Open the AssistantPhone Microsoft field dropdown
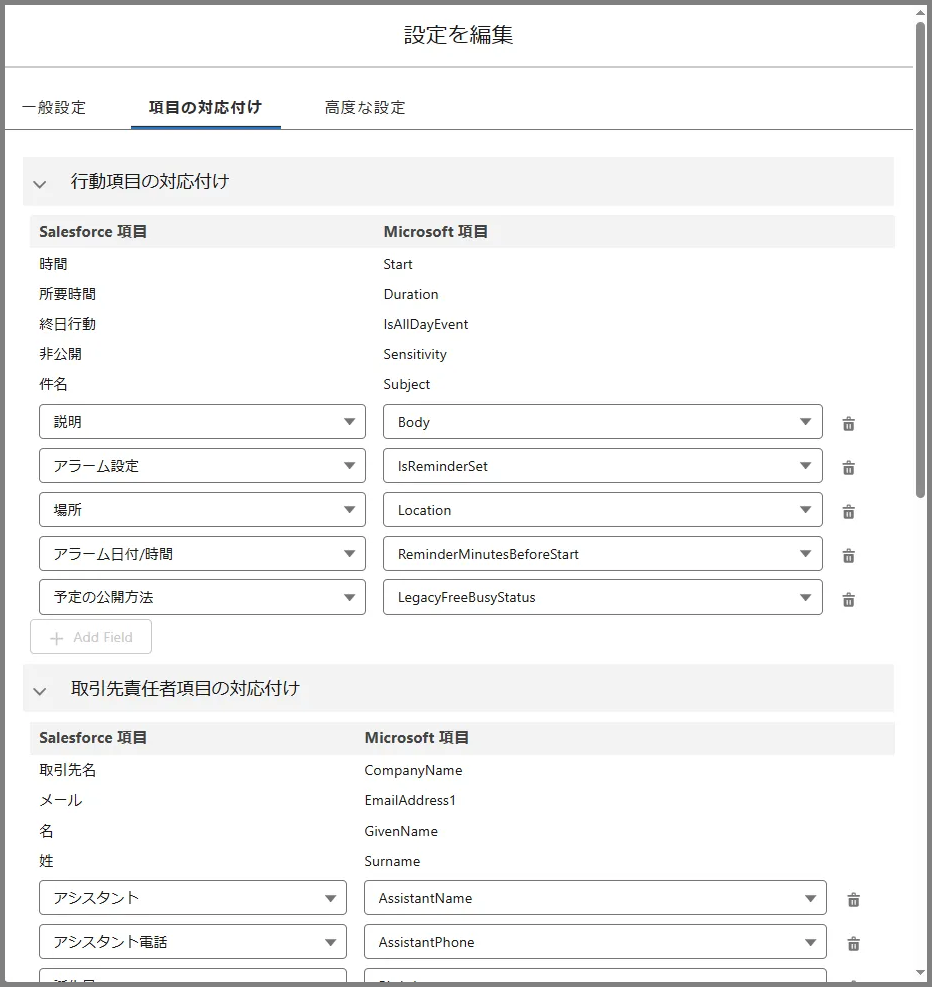 [x=595, y=942]
